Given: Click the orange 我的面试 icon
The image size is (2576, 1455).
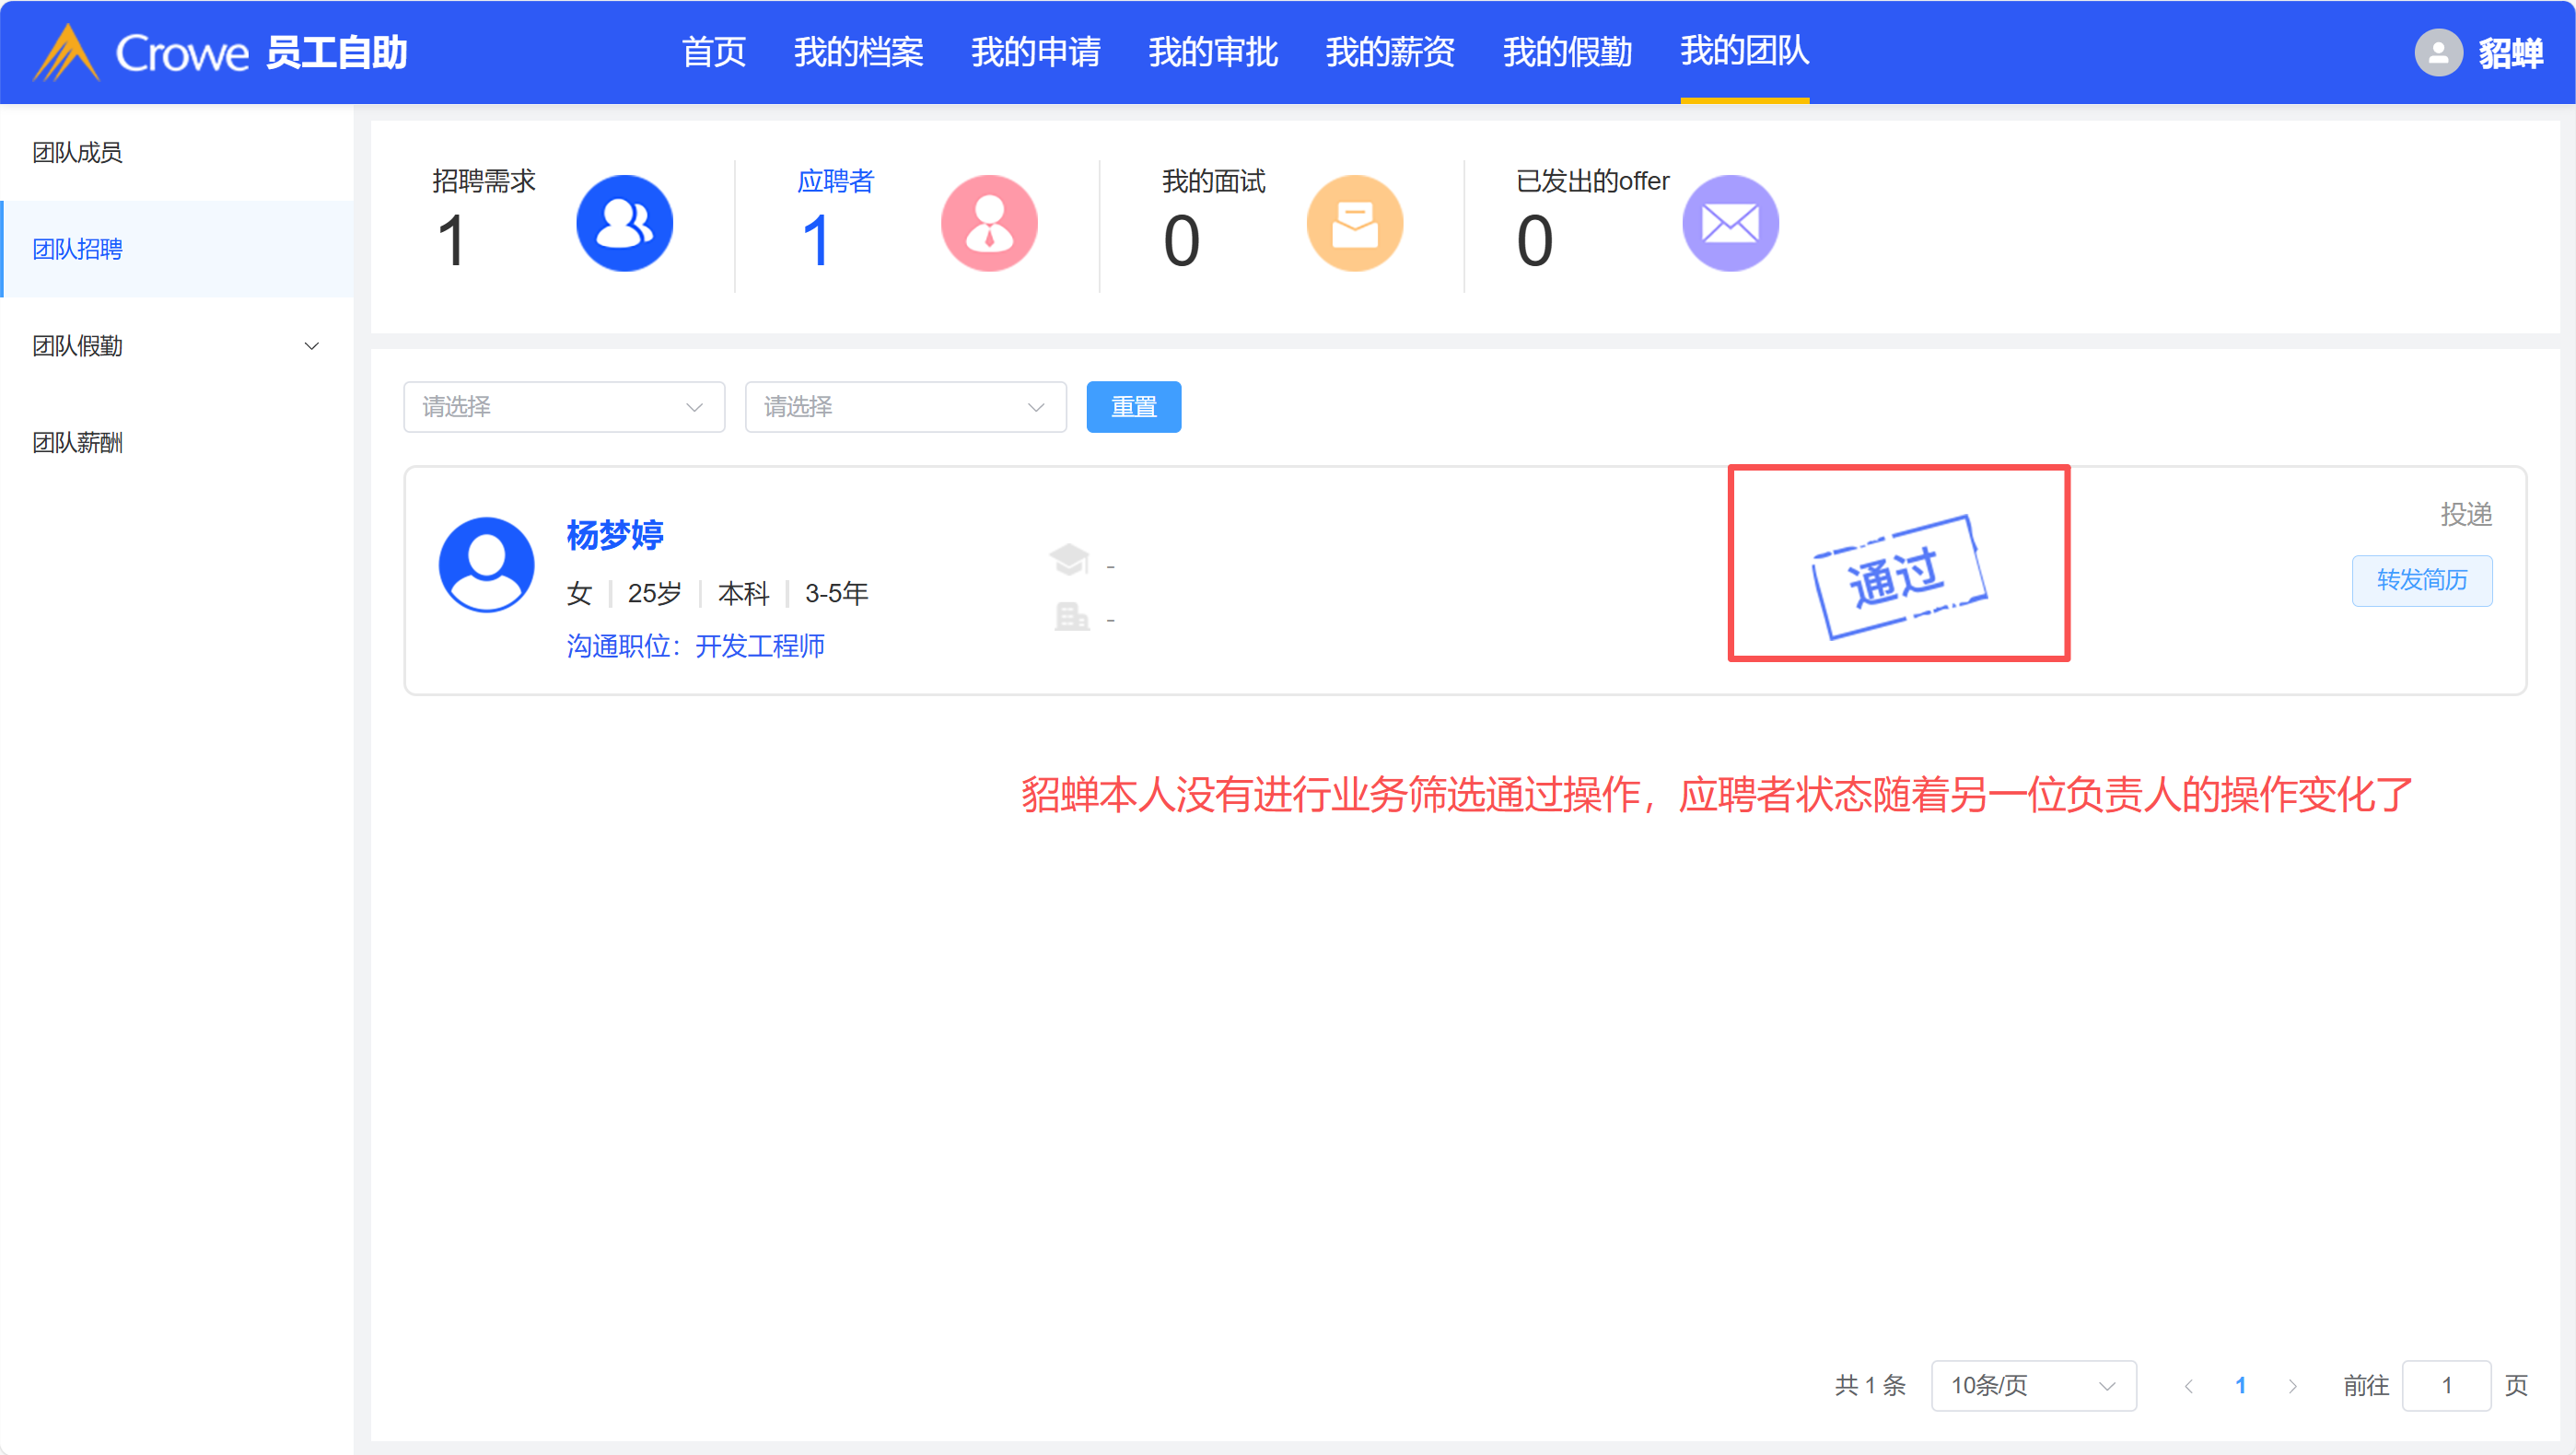Looking at the screenshot, I should tap(1354, 223).
